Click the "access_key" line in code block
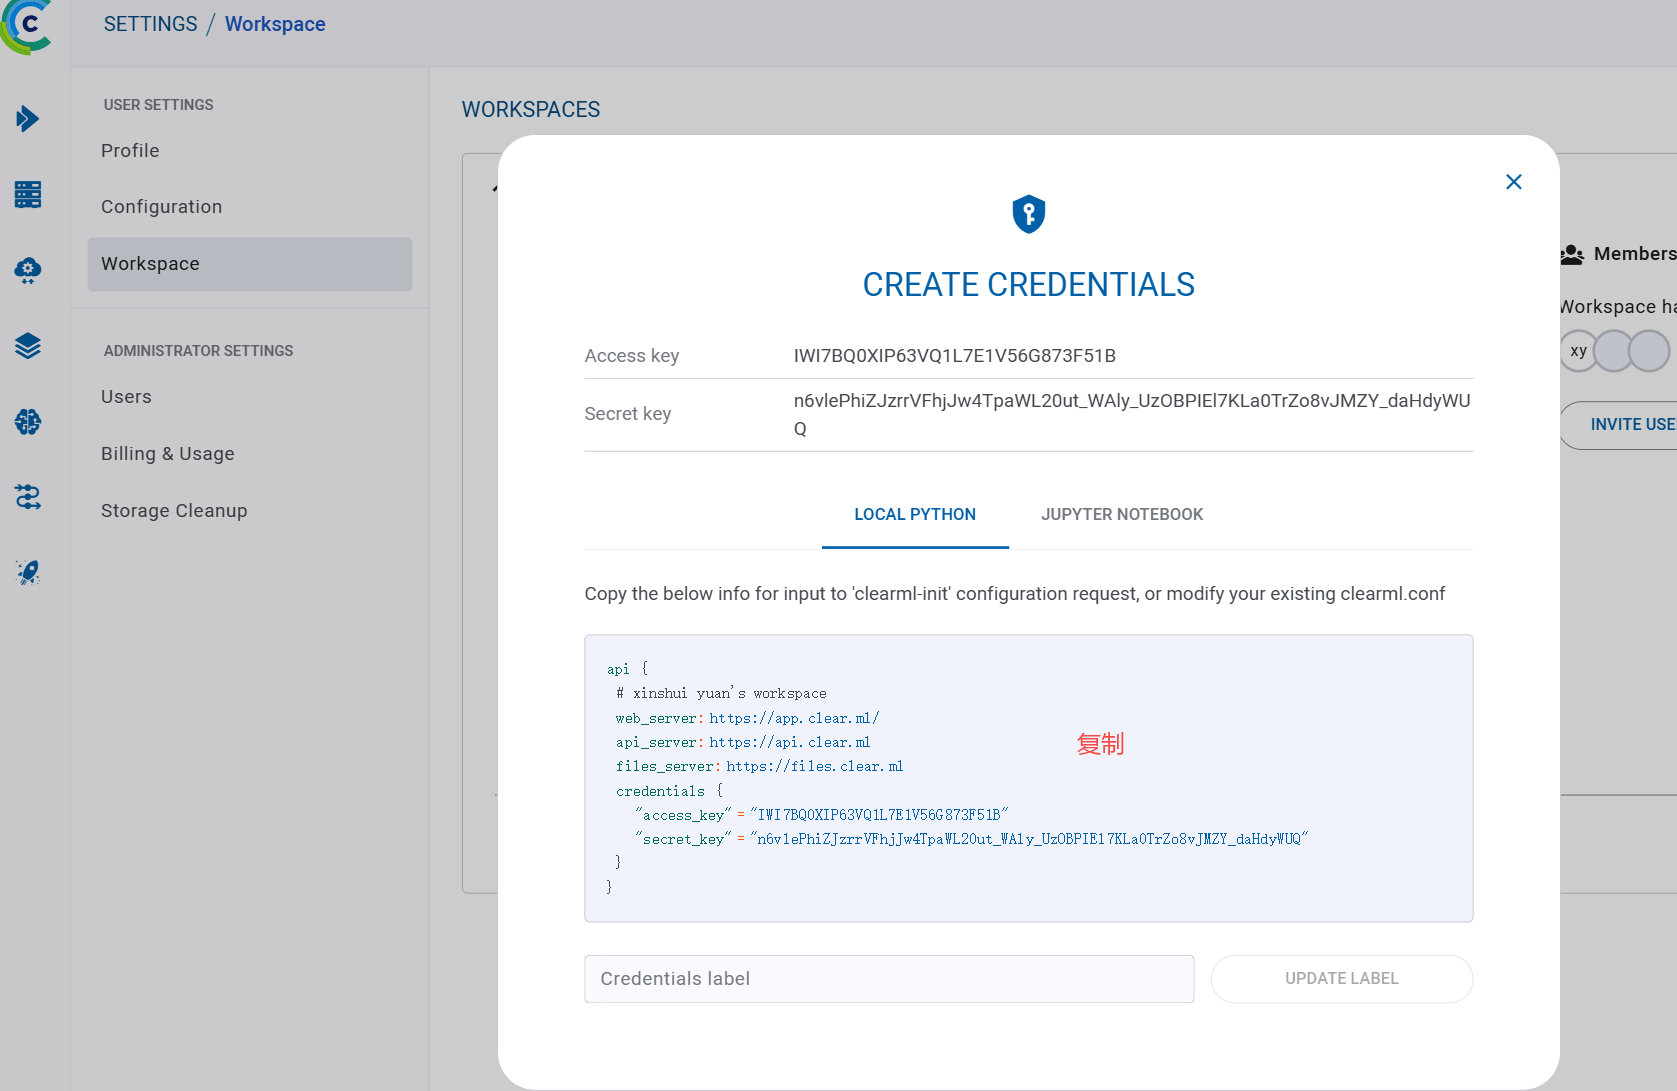 coord(822,815)
